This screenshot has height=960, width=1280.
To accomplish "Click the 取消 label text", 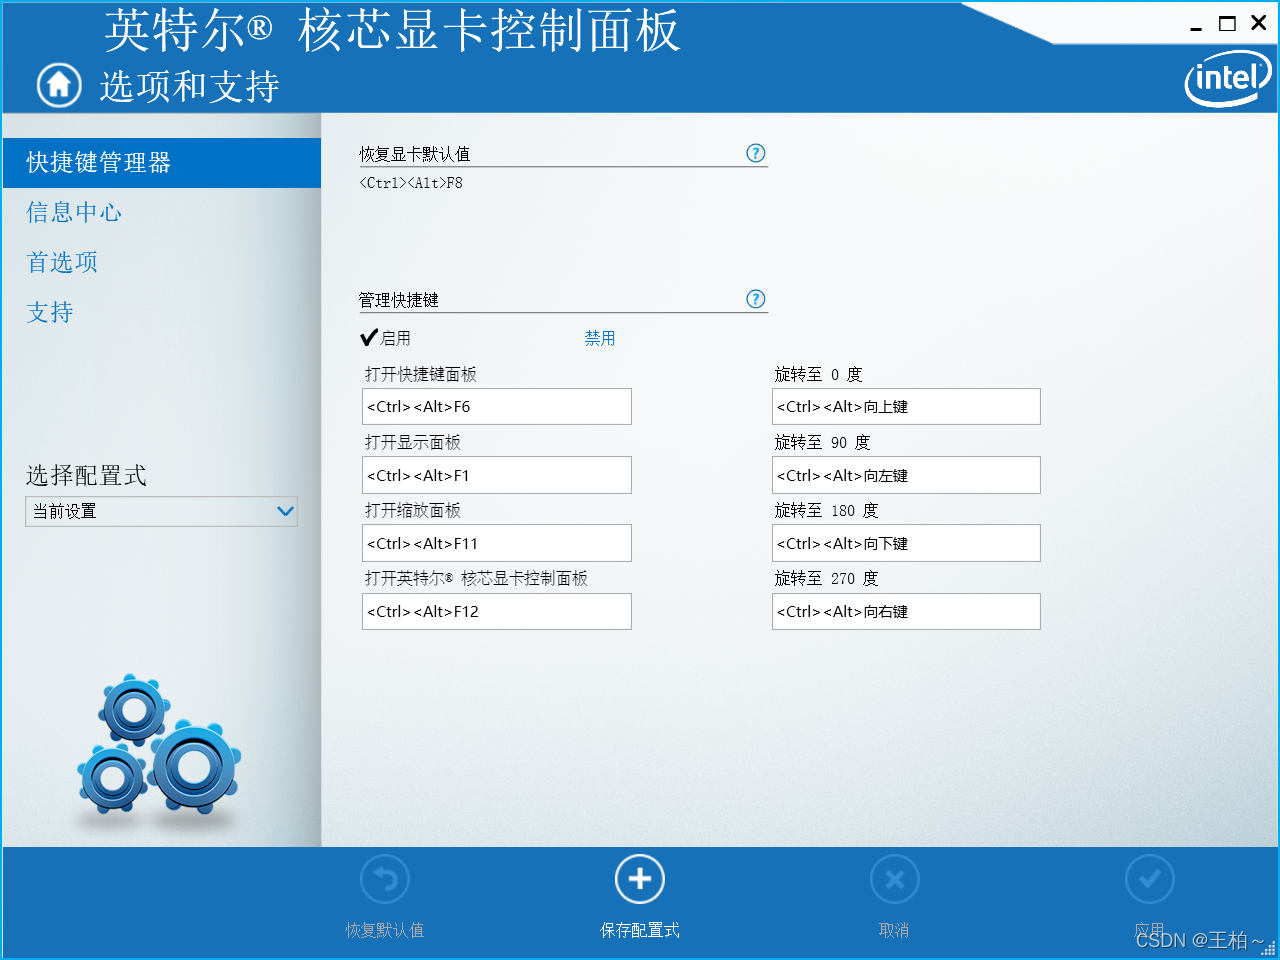I will pos(894,930).
